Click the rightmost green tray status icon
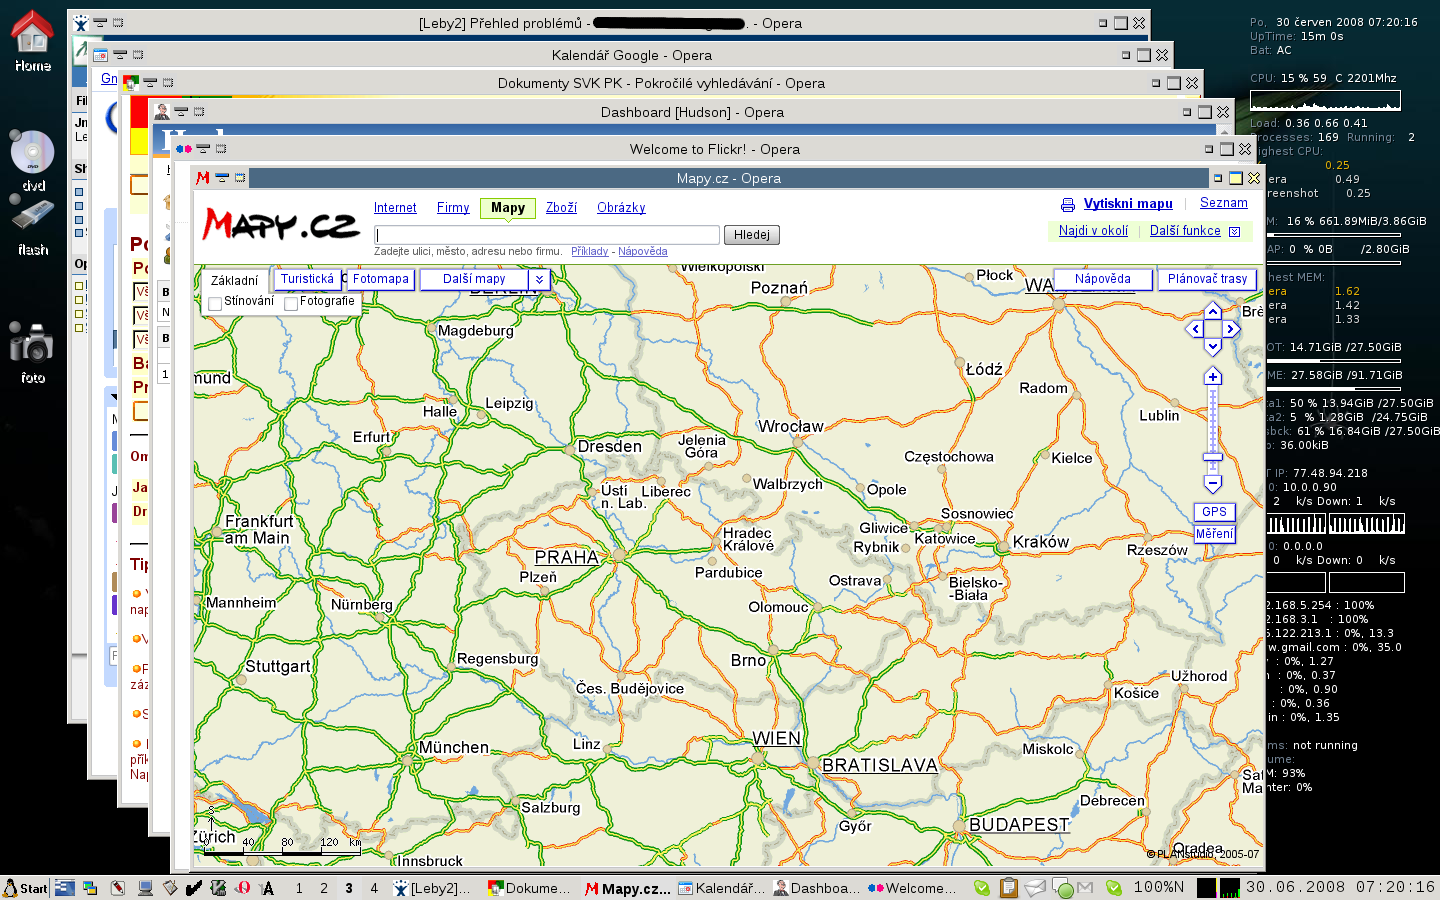 coord(1113,887)
